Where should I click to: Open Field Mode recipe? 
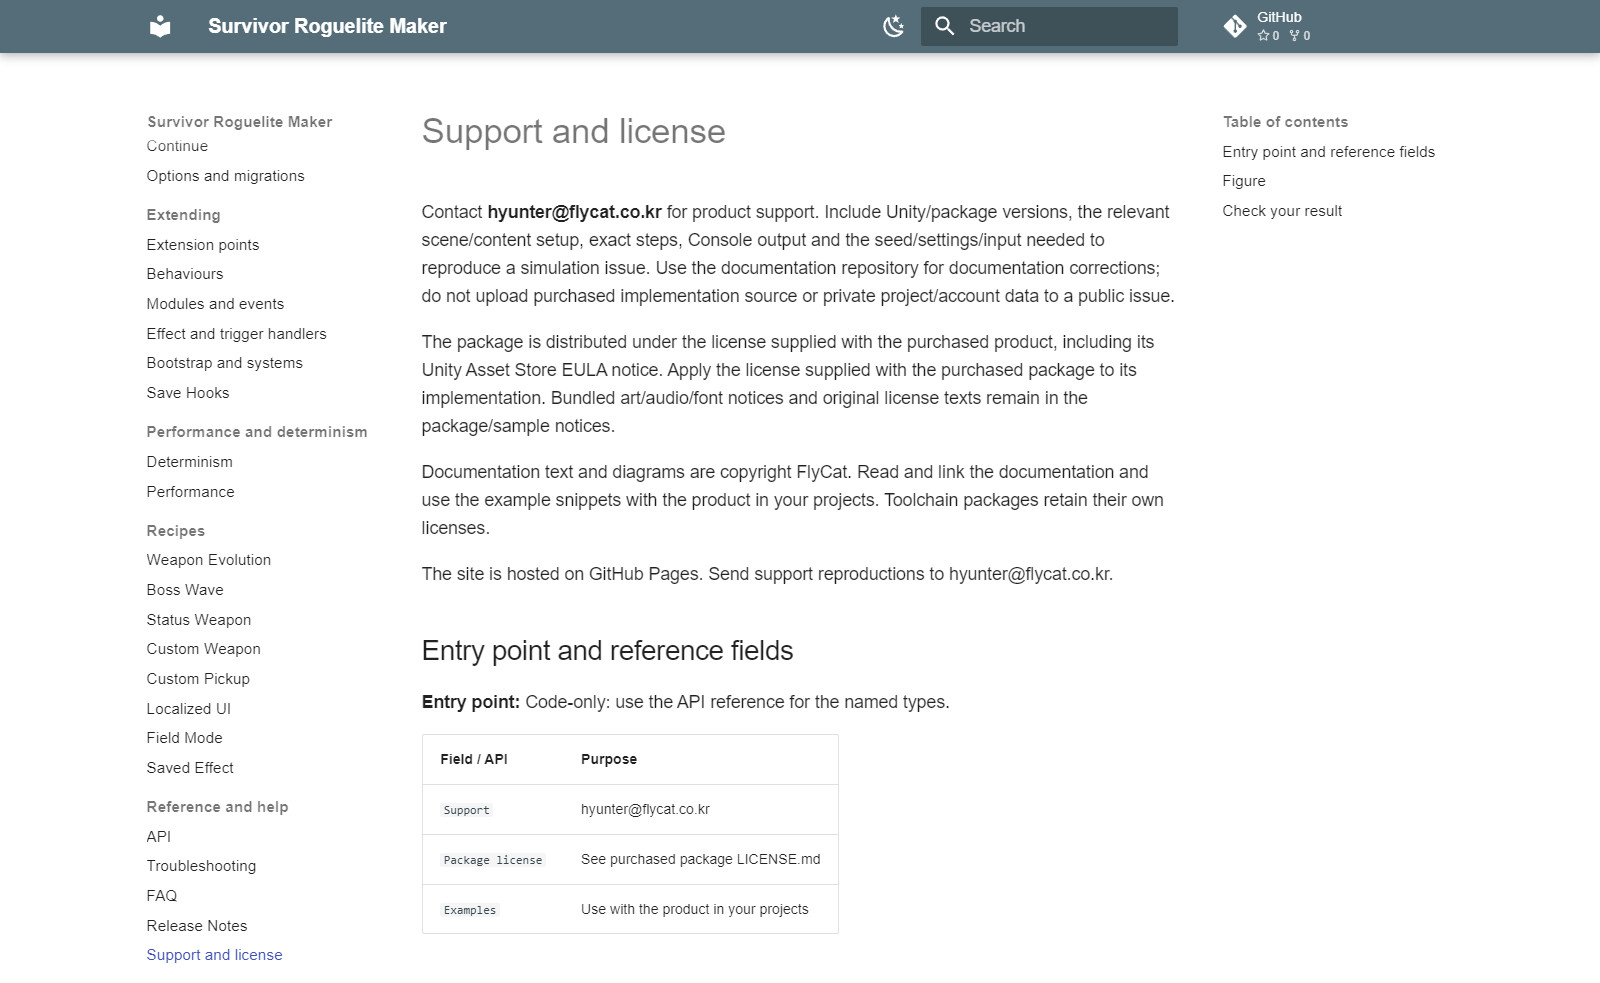pyautogui.click(x=184, y=738)
